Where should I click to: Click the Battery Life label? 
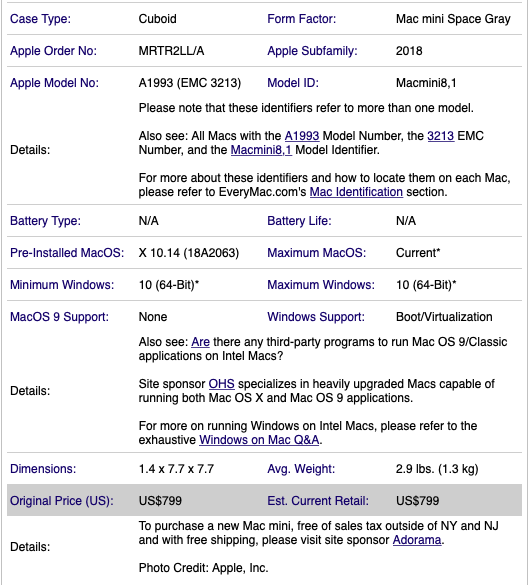click(299, 221)
